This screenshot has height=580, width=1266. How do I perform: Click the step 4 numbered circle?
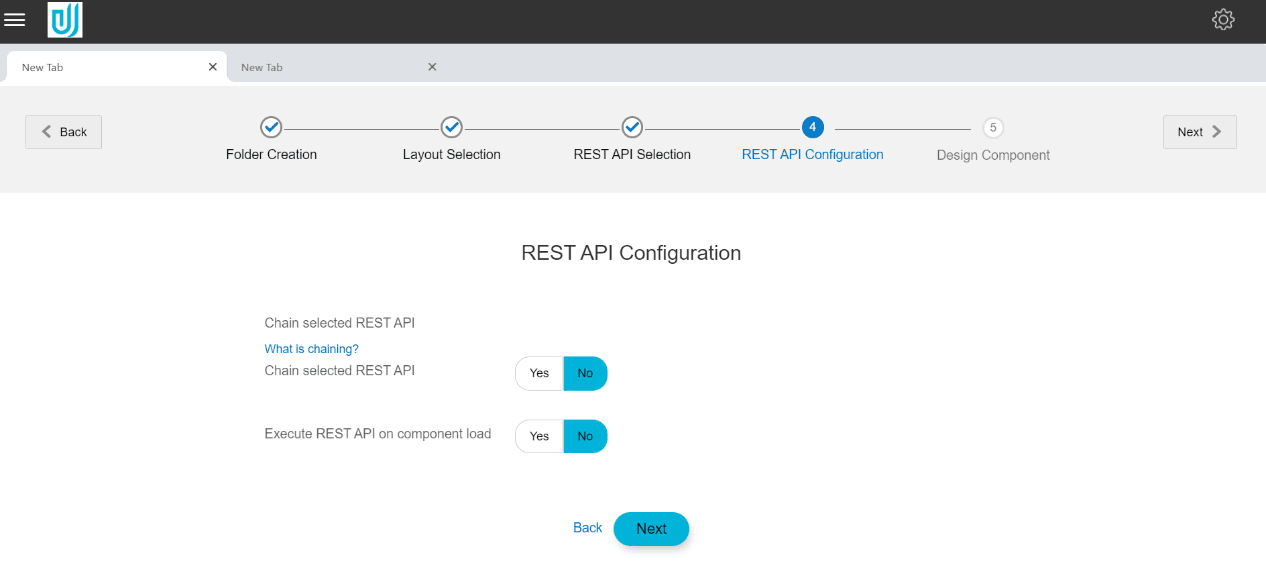[812, 128]
